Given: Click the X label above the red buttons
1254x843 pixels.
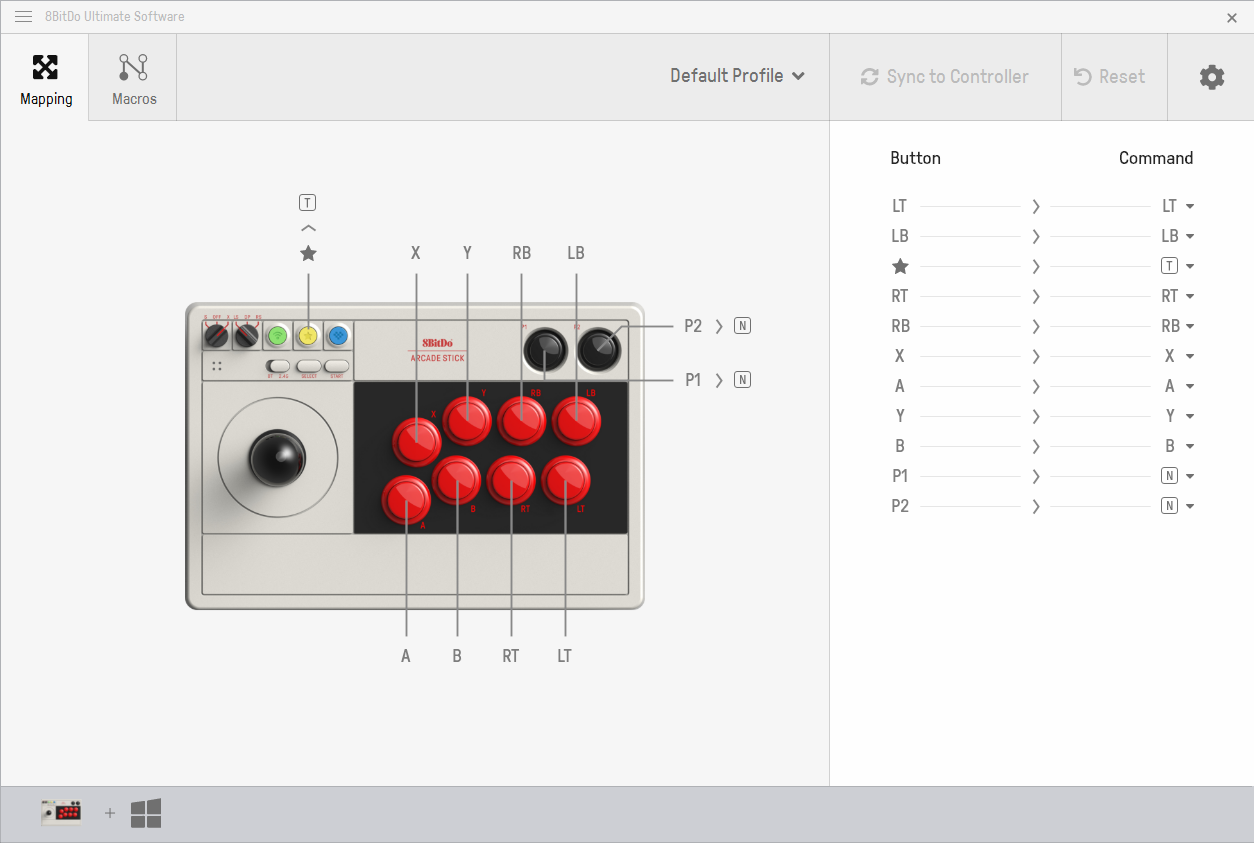Looking at the screenshot, I should point(416,253).
